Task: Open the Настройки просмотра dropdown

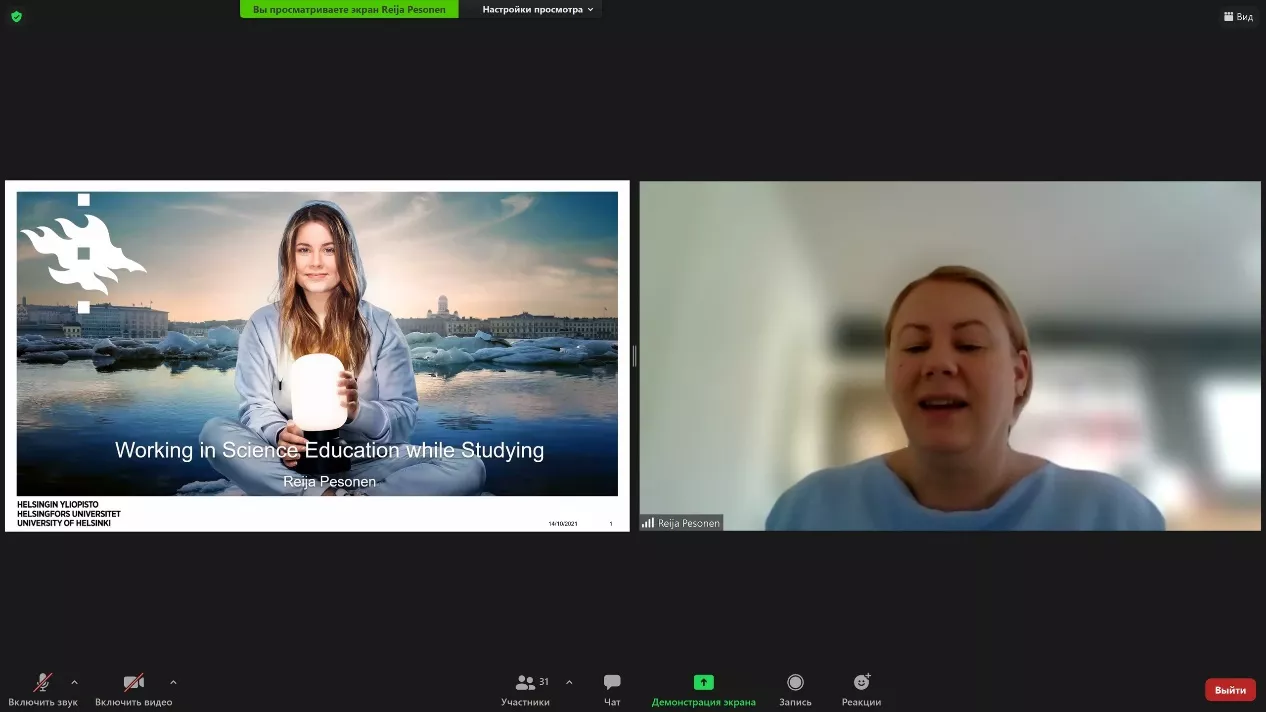Action: click(x=537, y=9)
